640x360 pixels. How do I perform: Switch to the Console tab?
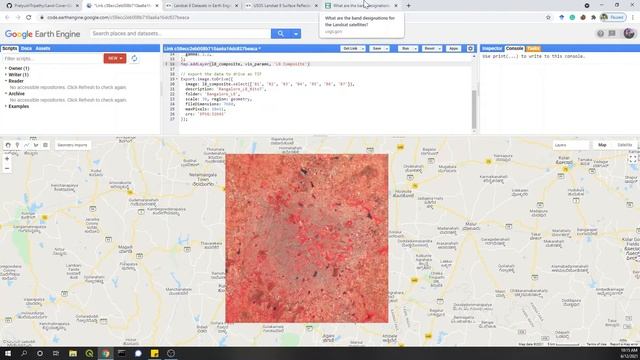point(514,48)
